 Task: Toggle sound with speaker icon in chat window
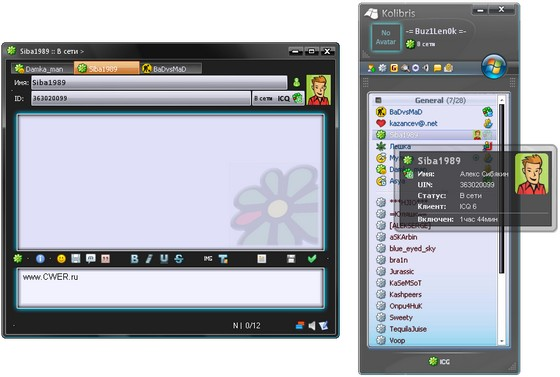[312, 325]
